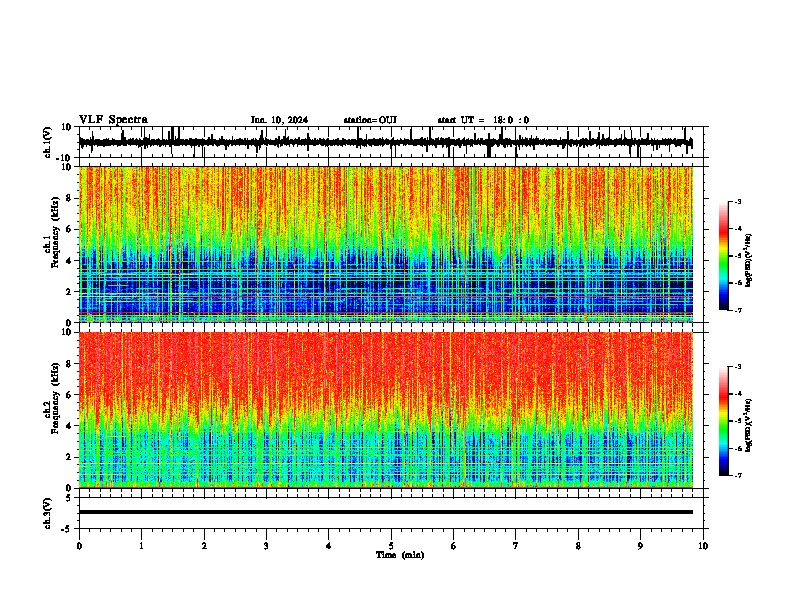This screenshot has width=792, height=612.
Task: Click the "-7" label below ch.2 color bar
Action: click(737, 475)
